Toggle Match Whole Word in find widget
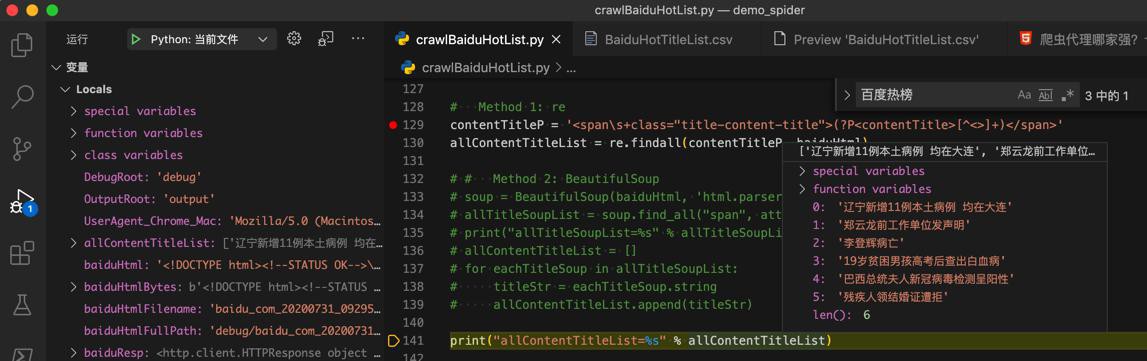The image size is (1147, 361). tap(1045, 95)
